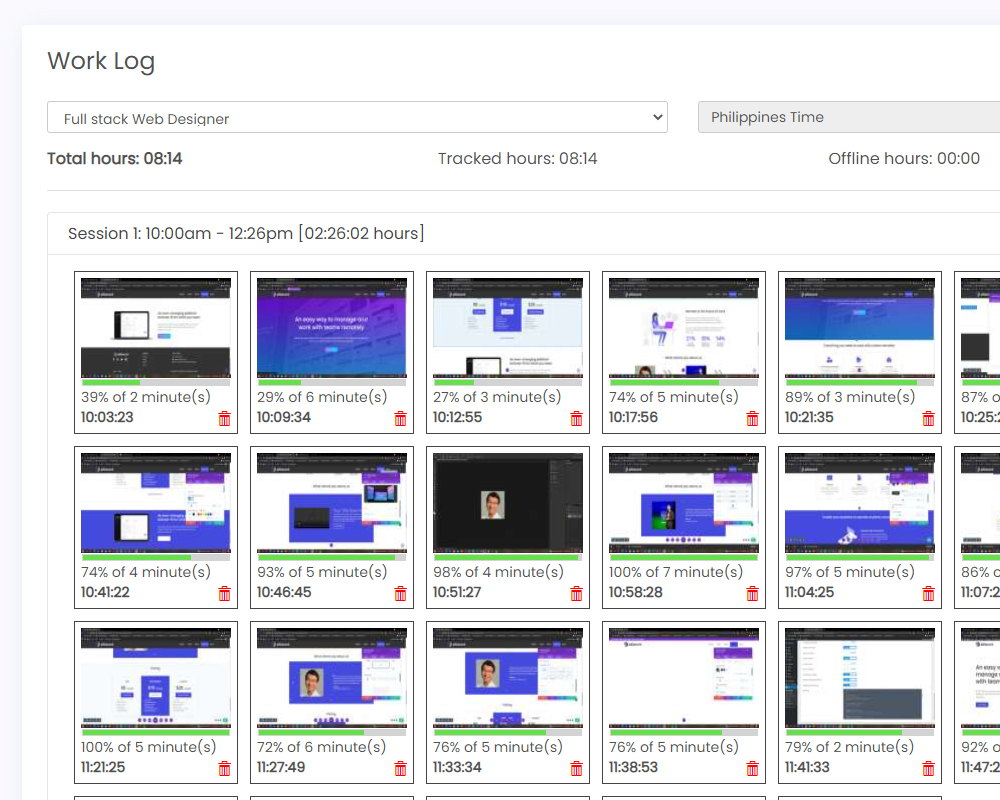Trash the 10:46:45 screenshot entry
The image size is (1000, 800).
click(400, 594)
